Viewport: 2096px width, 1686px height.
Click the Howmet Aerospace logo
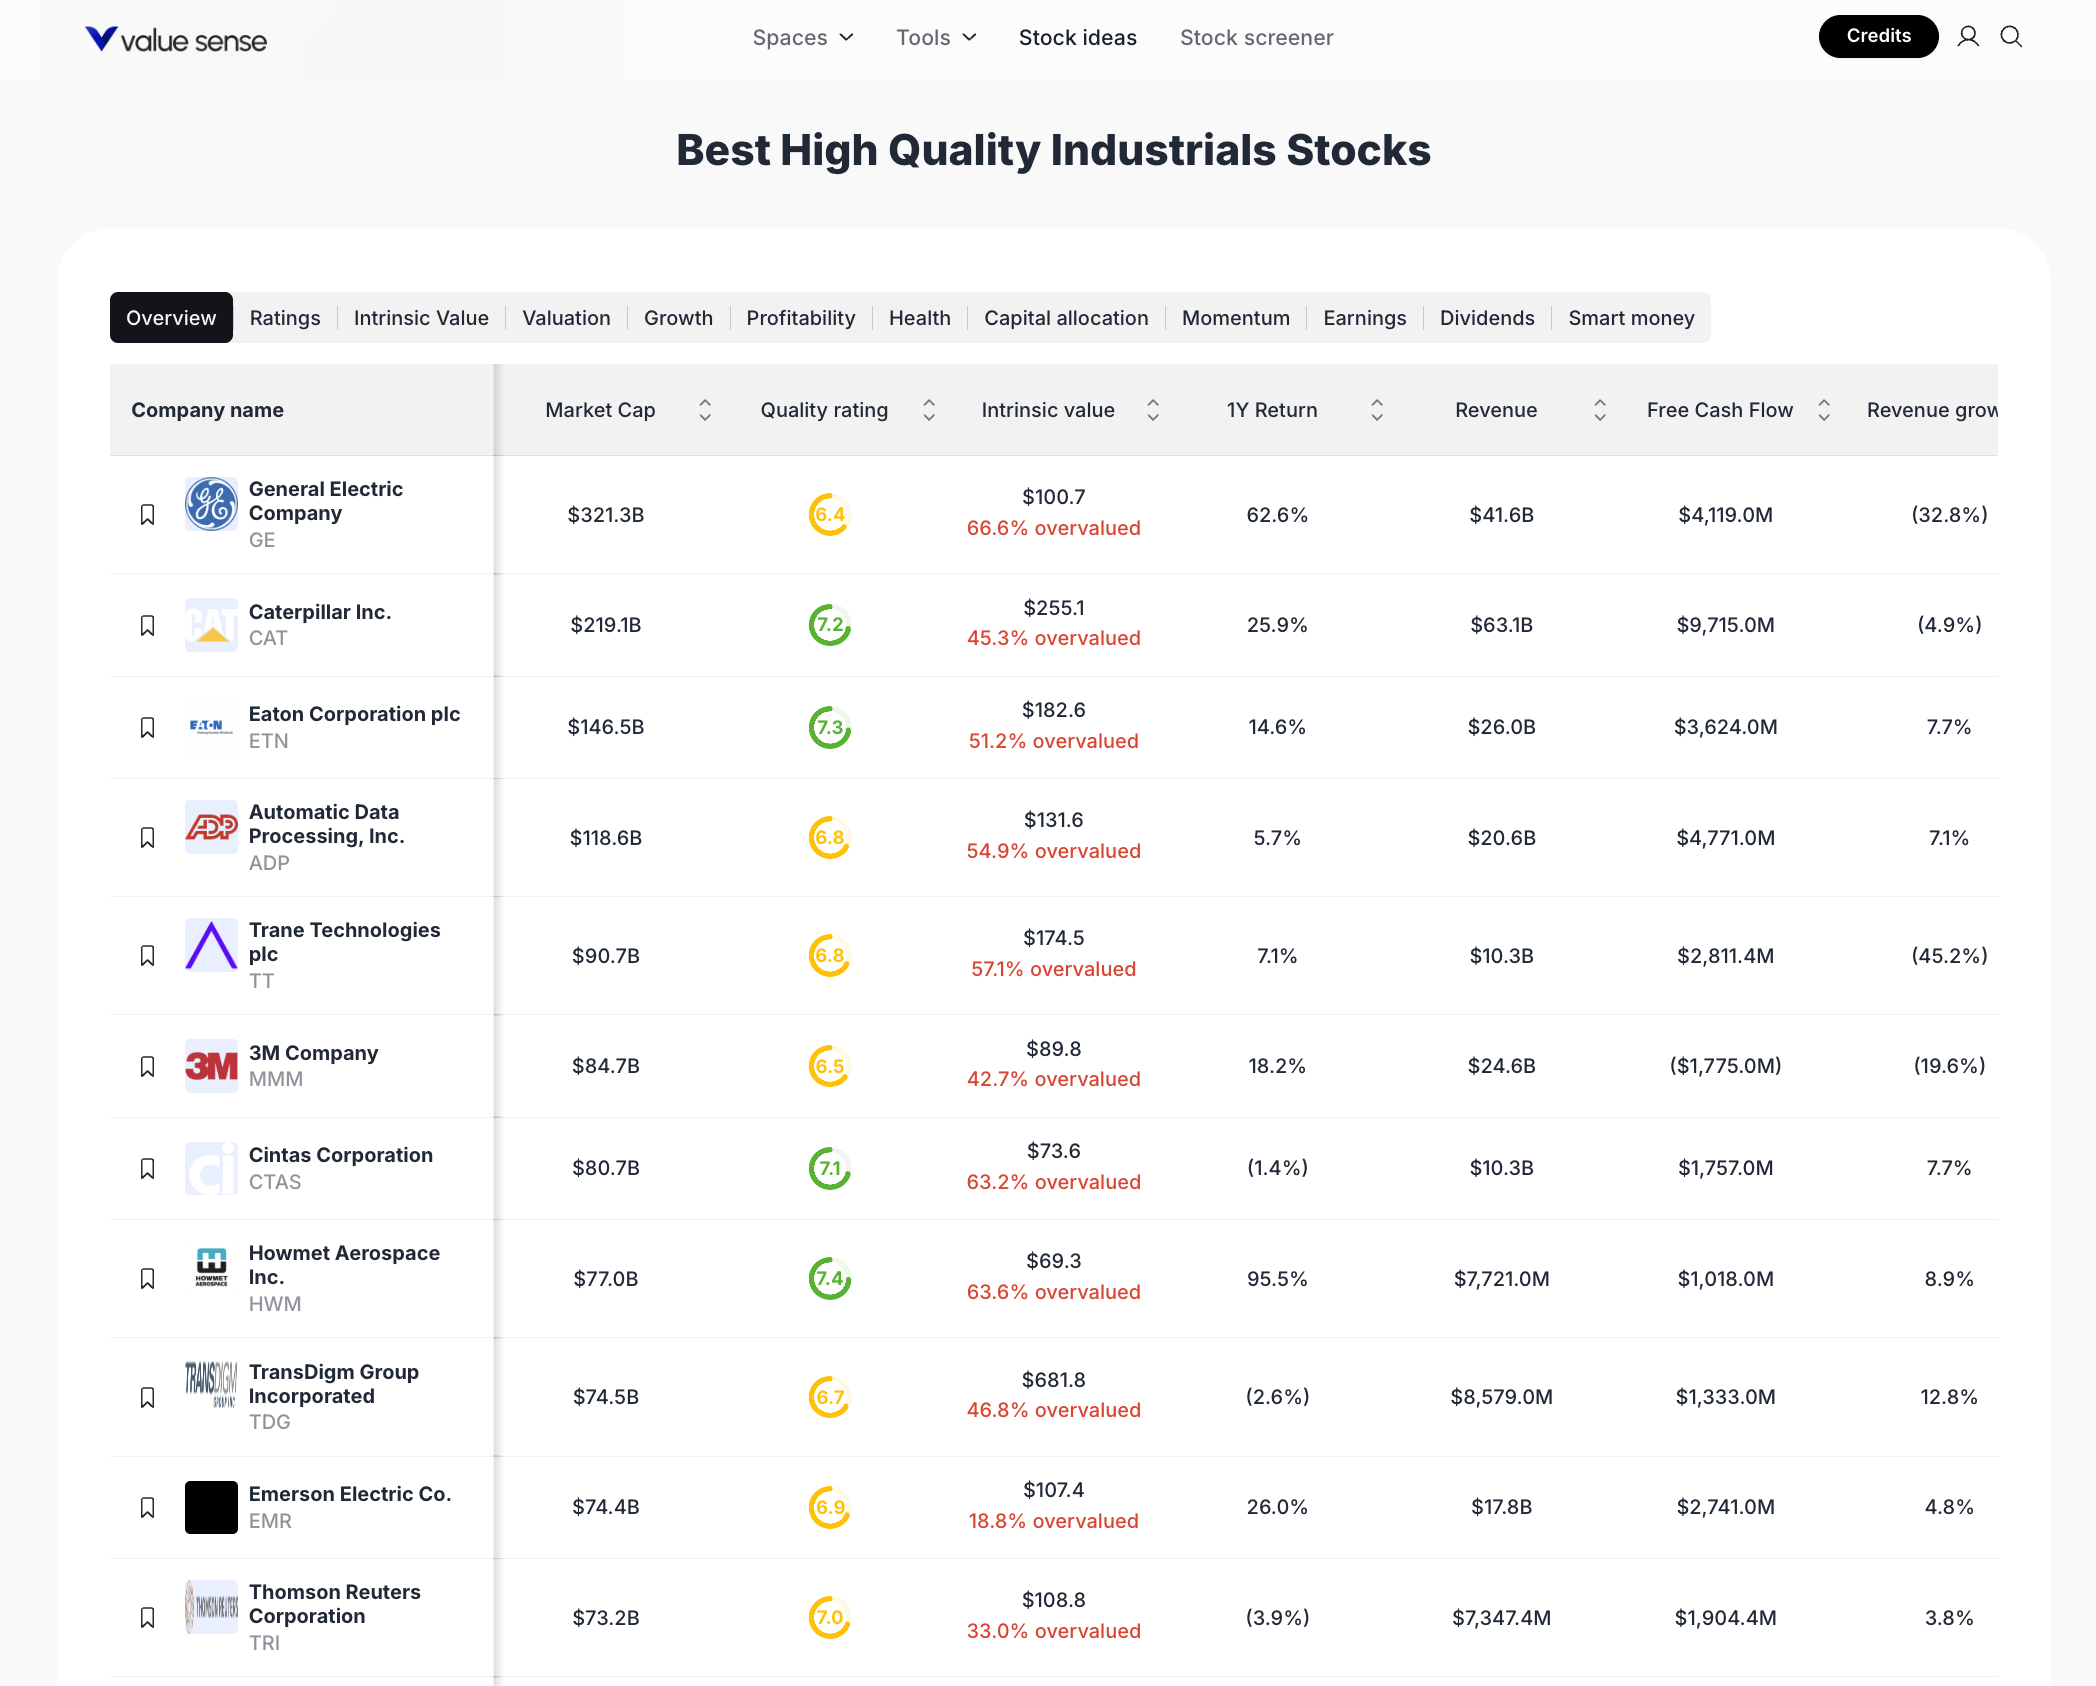coord(211,1267)
